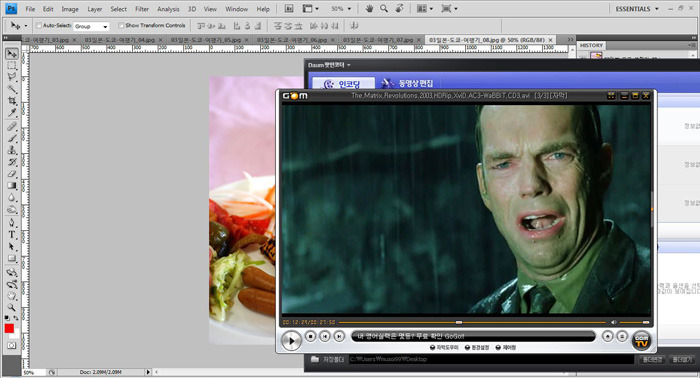Toggle Quick Mask mode at toolbar bottom
This screenshot has width=700, height=378.
(12, 345)
